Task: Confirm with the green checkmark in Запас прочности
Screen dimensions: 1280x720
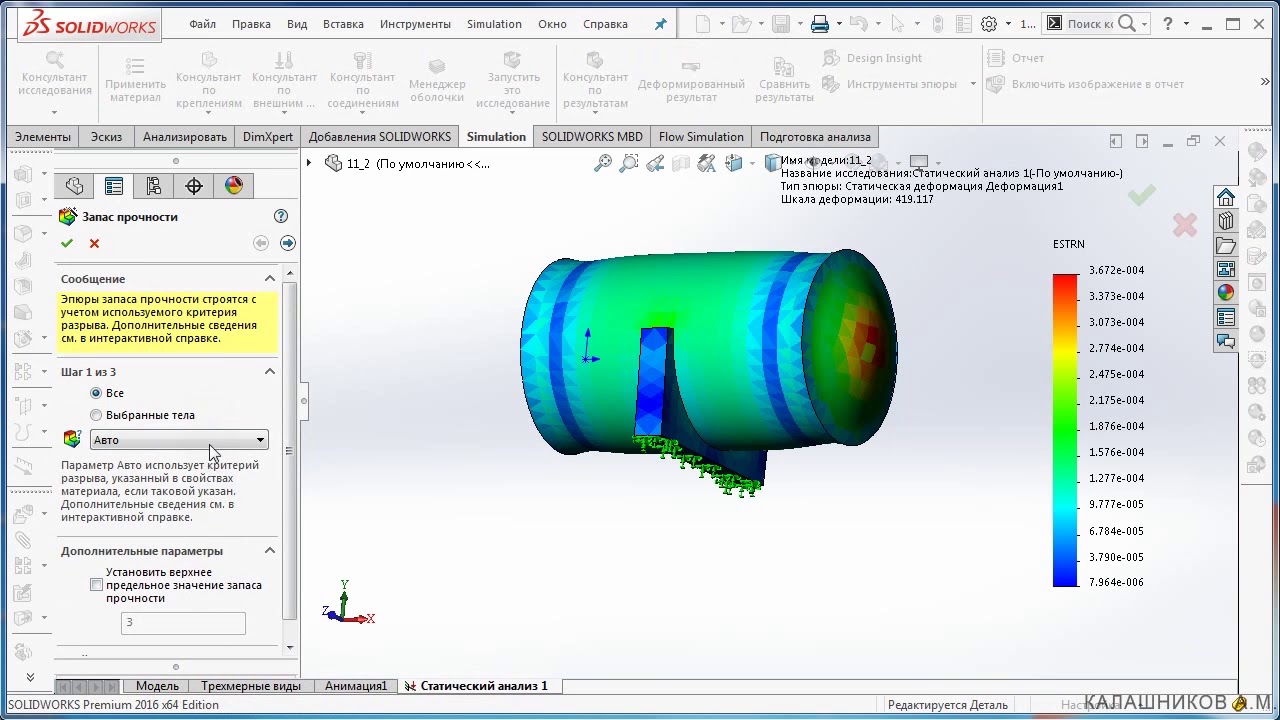Action: pyautogui.click(x=67, y=243)
